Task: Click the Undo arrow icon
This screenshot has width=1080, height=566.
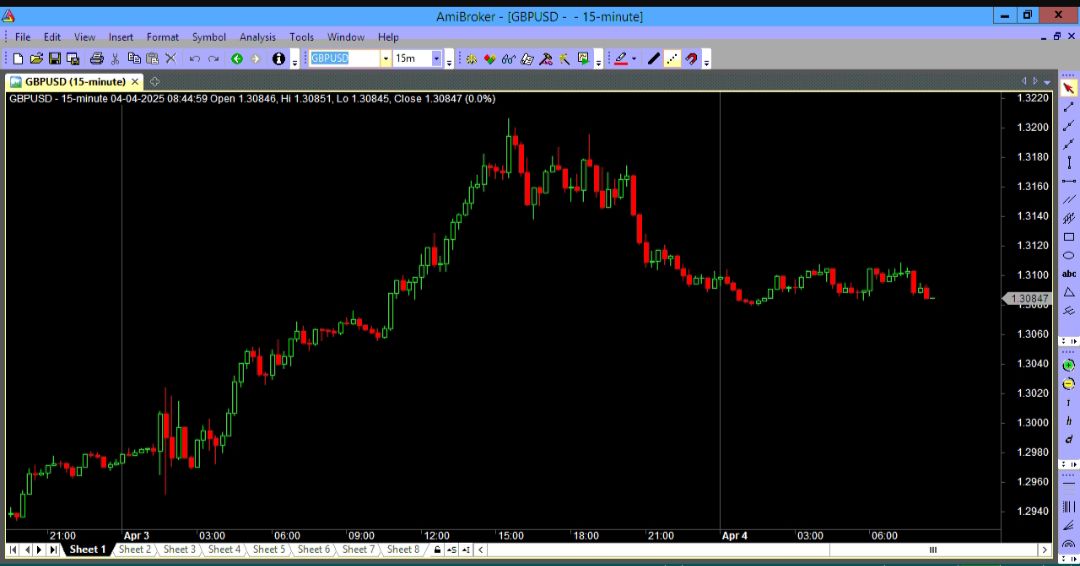Action: coord(195,59)
